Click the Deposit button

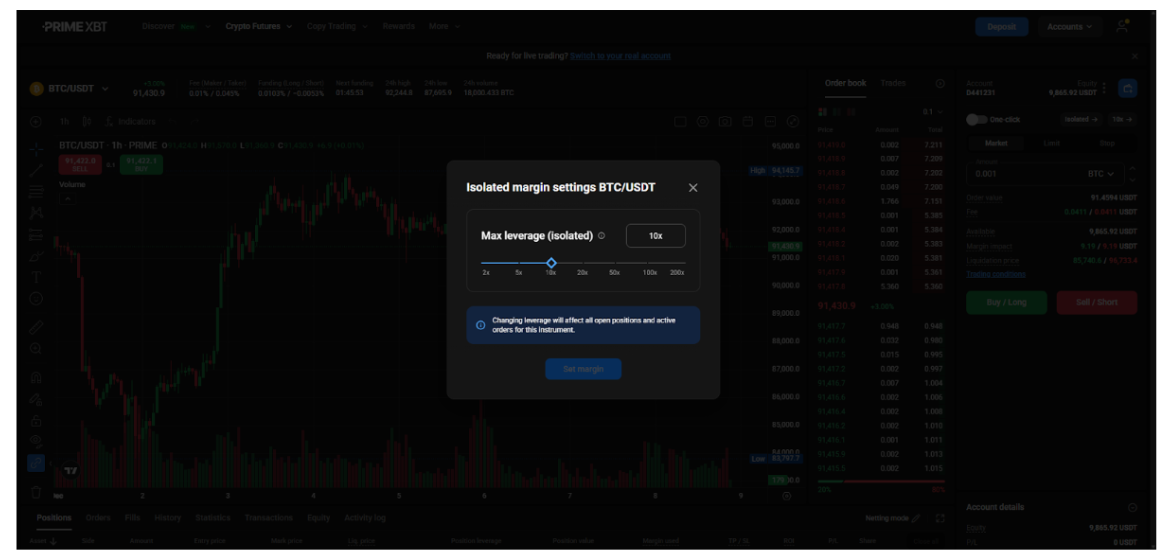(x=1002, y=27)
